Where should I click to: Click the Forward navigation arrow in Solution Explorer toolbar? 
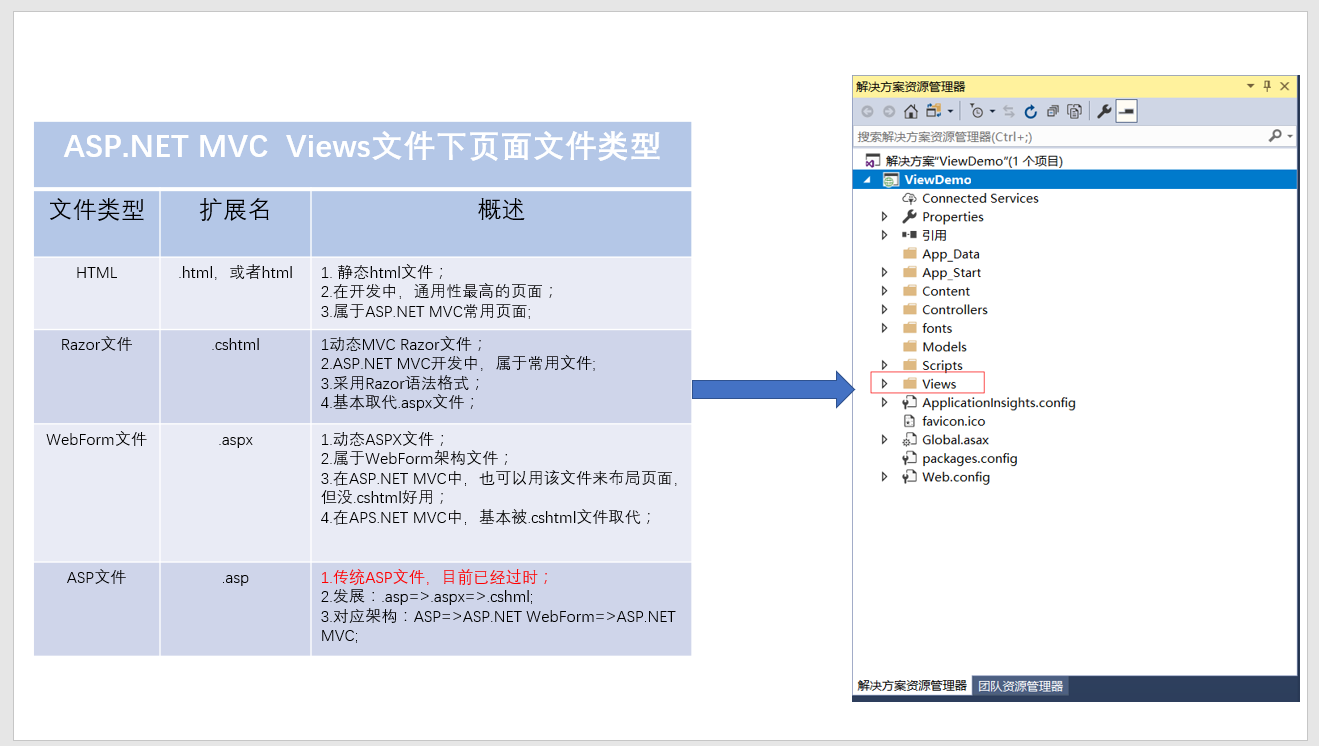click(889, 112)
